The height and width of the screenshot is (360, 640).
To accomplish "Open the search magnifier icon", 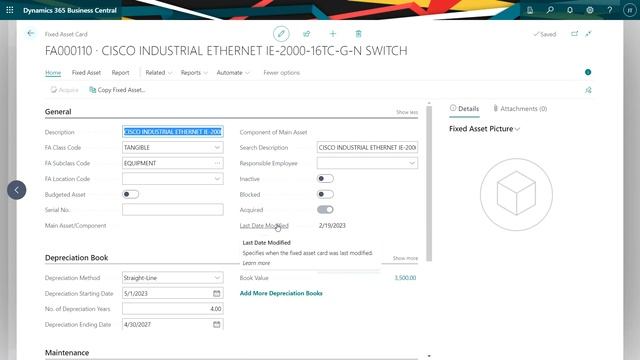I will (x=550, y=10).
